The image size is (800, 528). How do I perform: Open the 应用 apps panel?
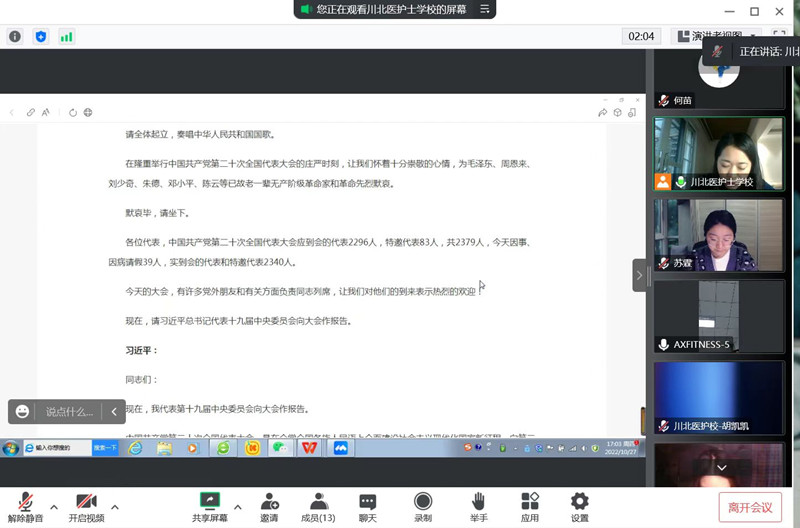click(530, 507)
